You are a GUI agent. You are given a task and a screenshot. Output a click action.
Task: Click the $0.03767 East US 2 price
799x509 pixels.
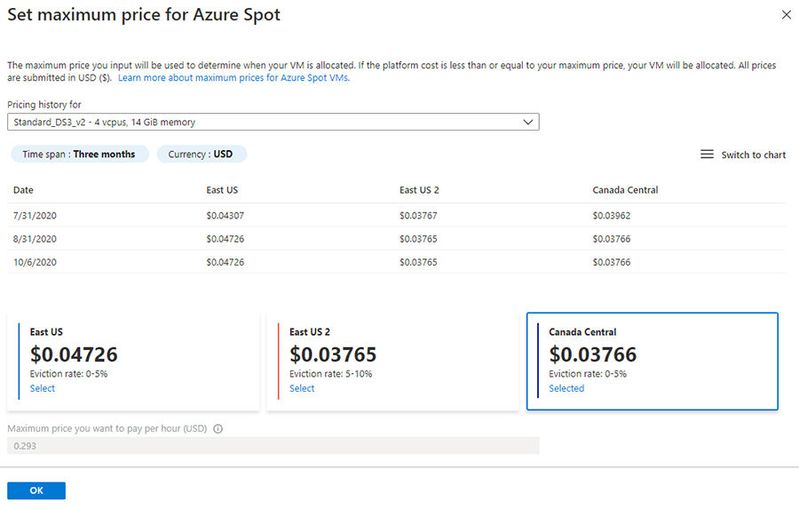(418, 216)
